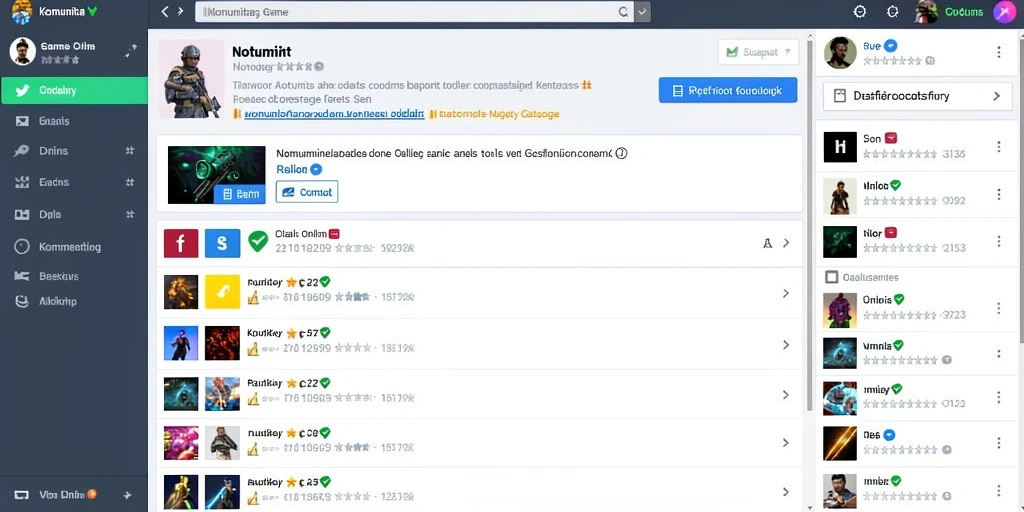Click the yellow square icon in second row
The width and height of the screenshot is (1024, 512).
click(x=223, y=291)
